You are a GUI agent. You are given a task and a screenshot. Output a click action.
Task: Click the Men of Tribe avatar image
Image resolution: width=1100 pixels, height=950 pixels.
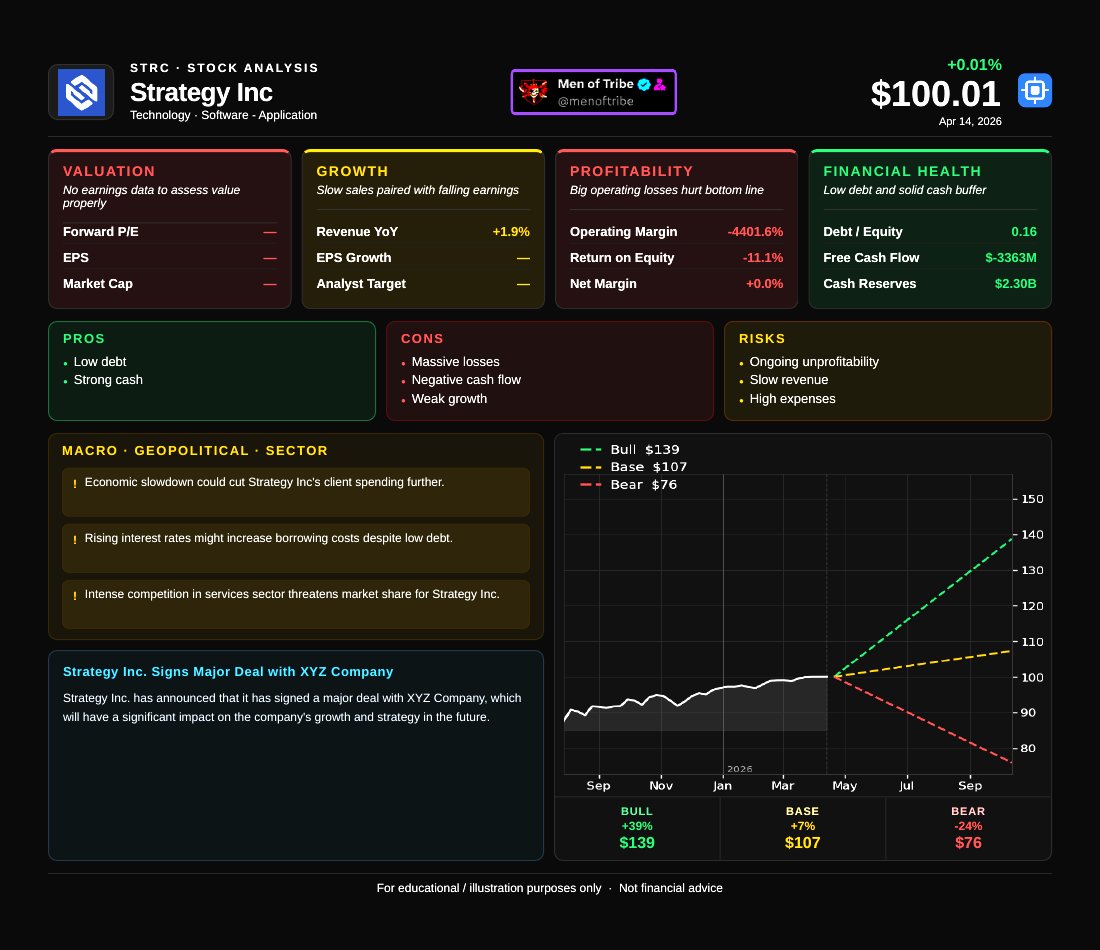[534, 91]
